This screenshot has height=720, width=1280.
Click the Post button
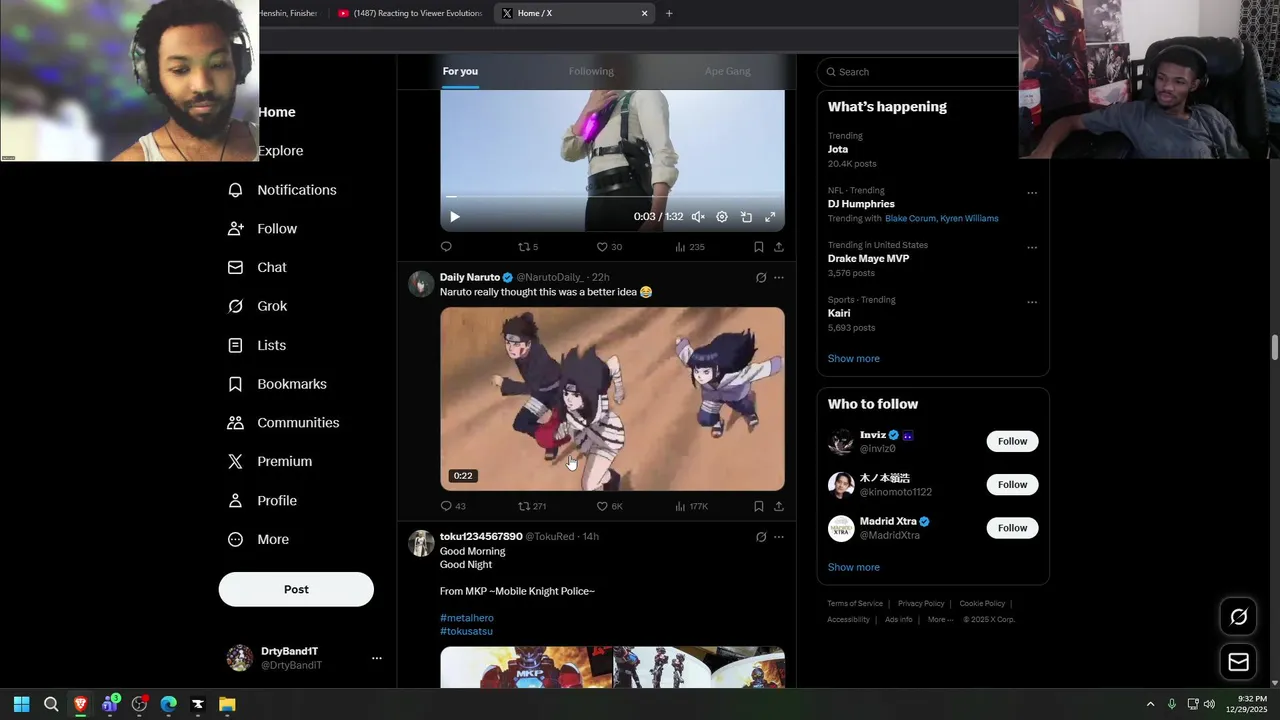click(x=296, y=589)
